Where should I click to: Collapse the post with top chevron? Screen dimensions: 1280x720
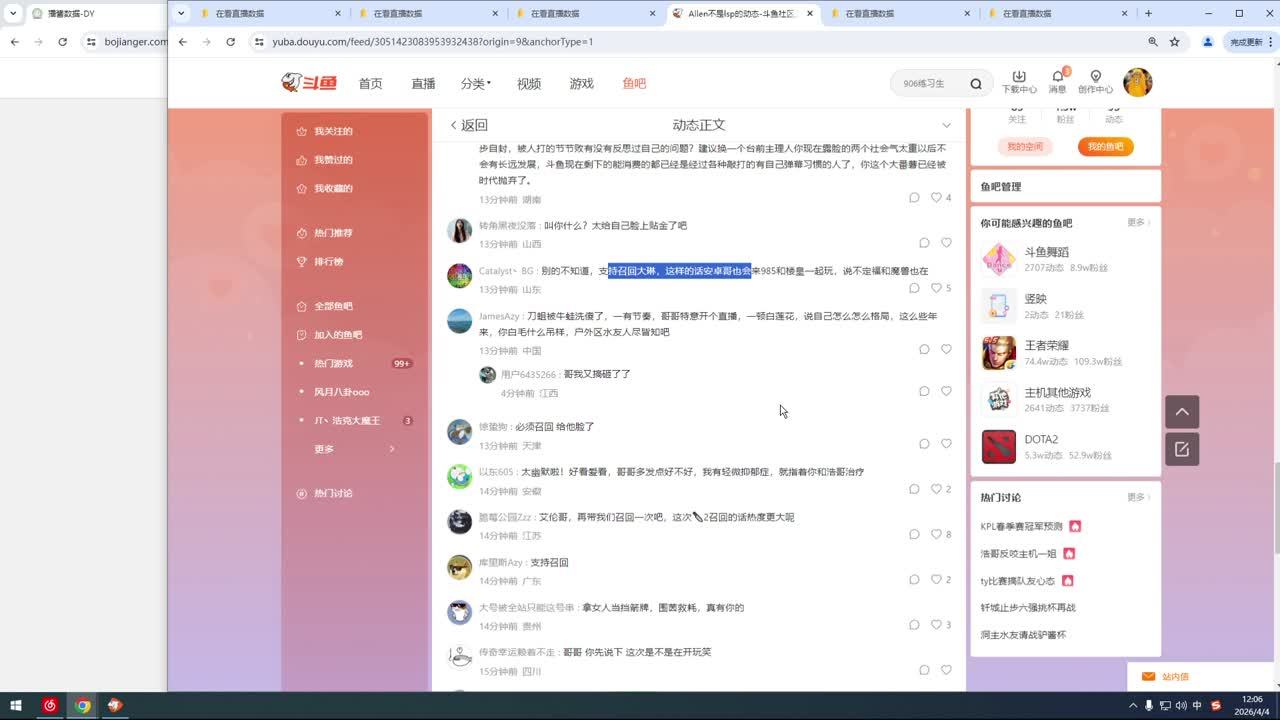tap(946, 125)
